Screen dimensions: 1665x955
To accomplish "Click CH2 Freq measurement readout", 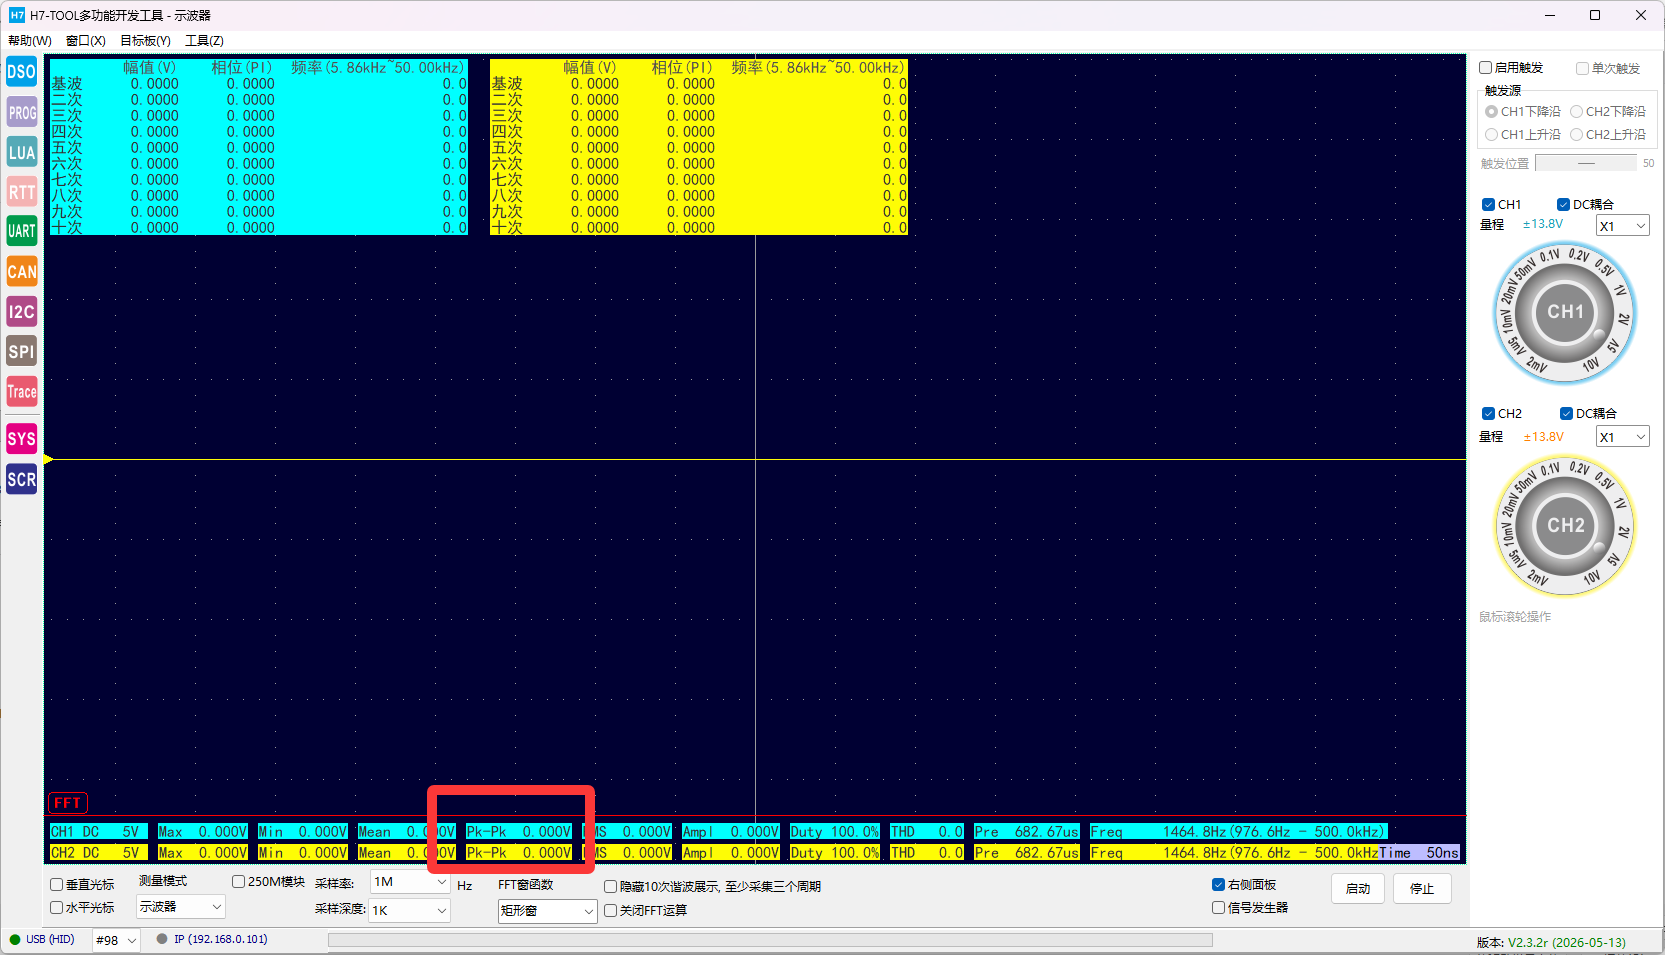I will 1234,853.
